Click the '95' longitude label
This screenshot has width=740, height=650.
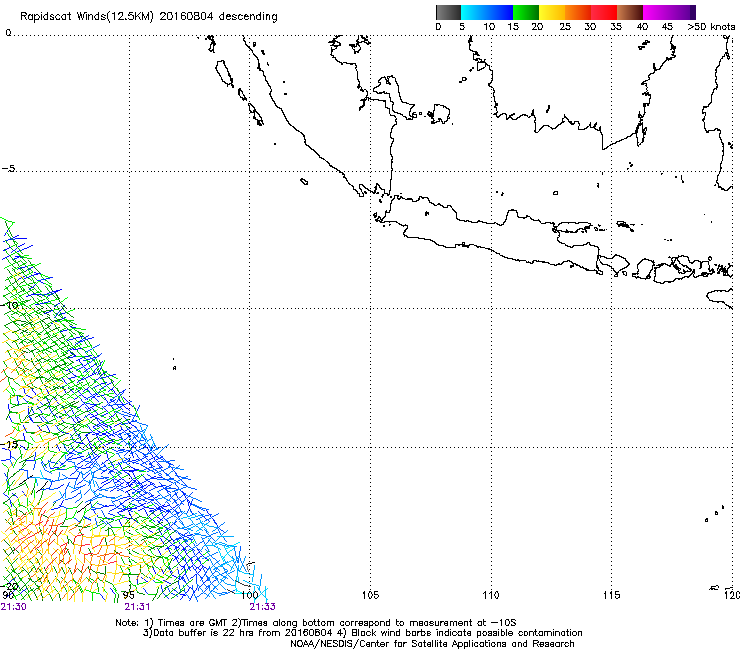pos(129,595)
